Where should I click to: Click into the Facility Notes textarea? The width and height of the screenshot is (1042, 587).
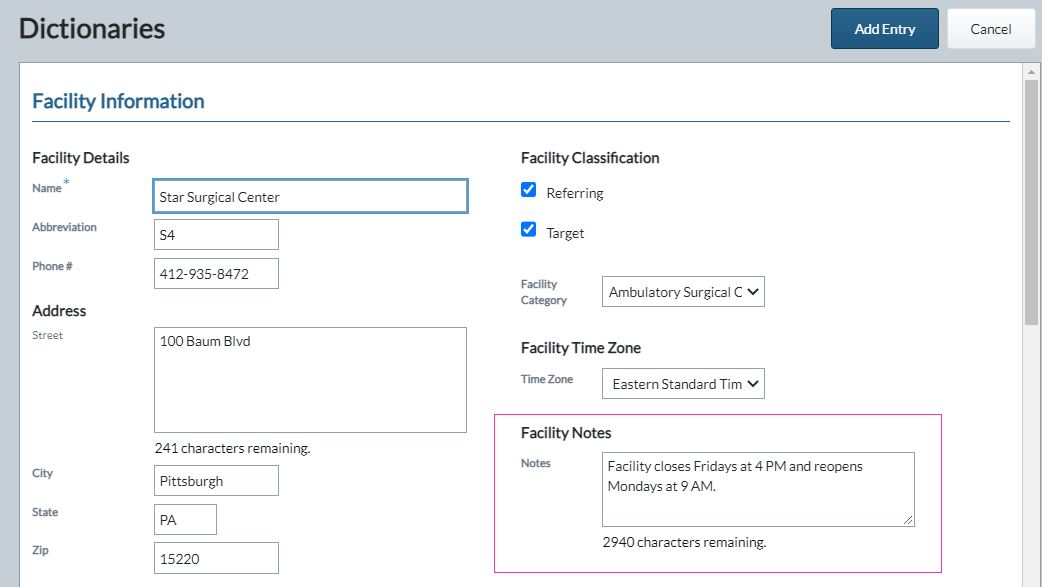758,490
